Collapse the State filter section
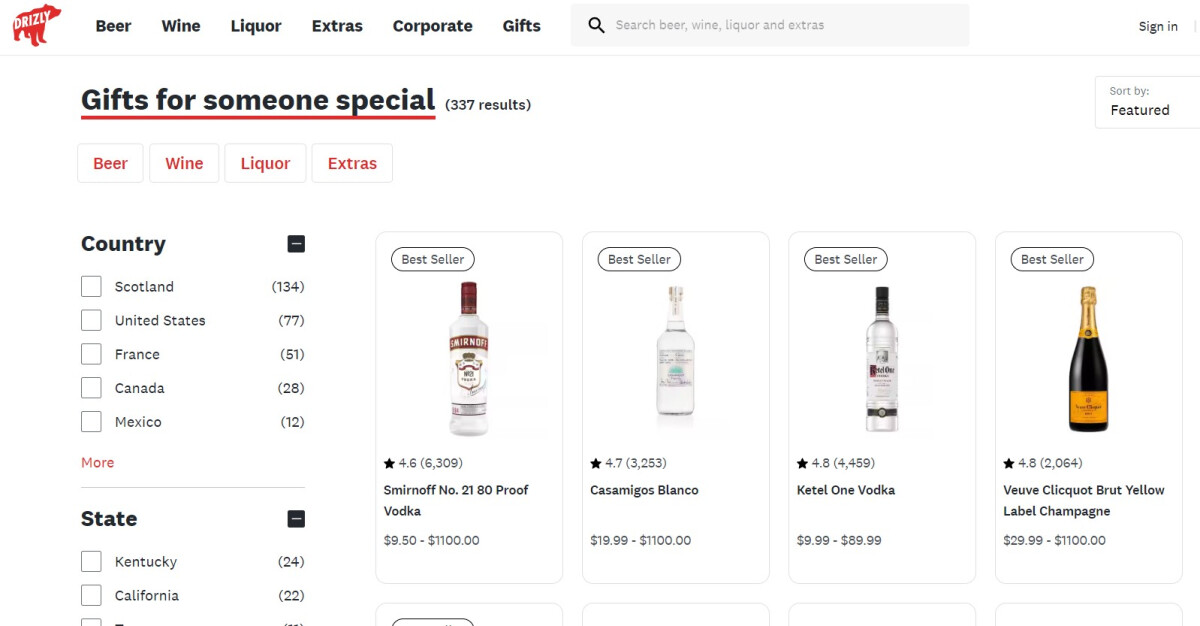The image size is (1200, 626). 296,519
